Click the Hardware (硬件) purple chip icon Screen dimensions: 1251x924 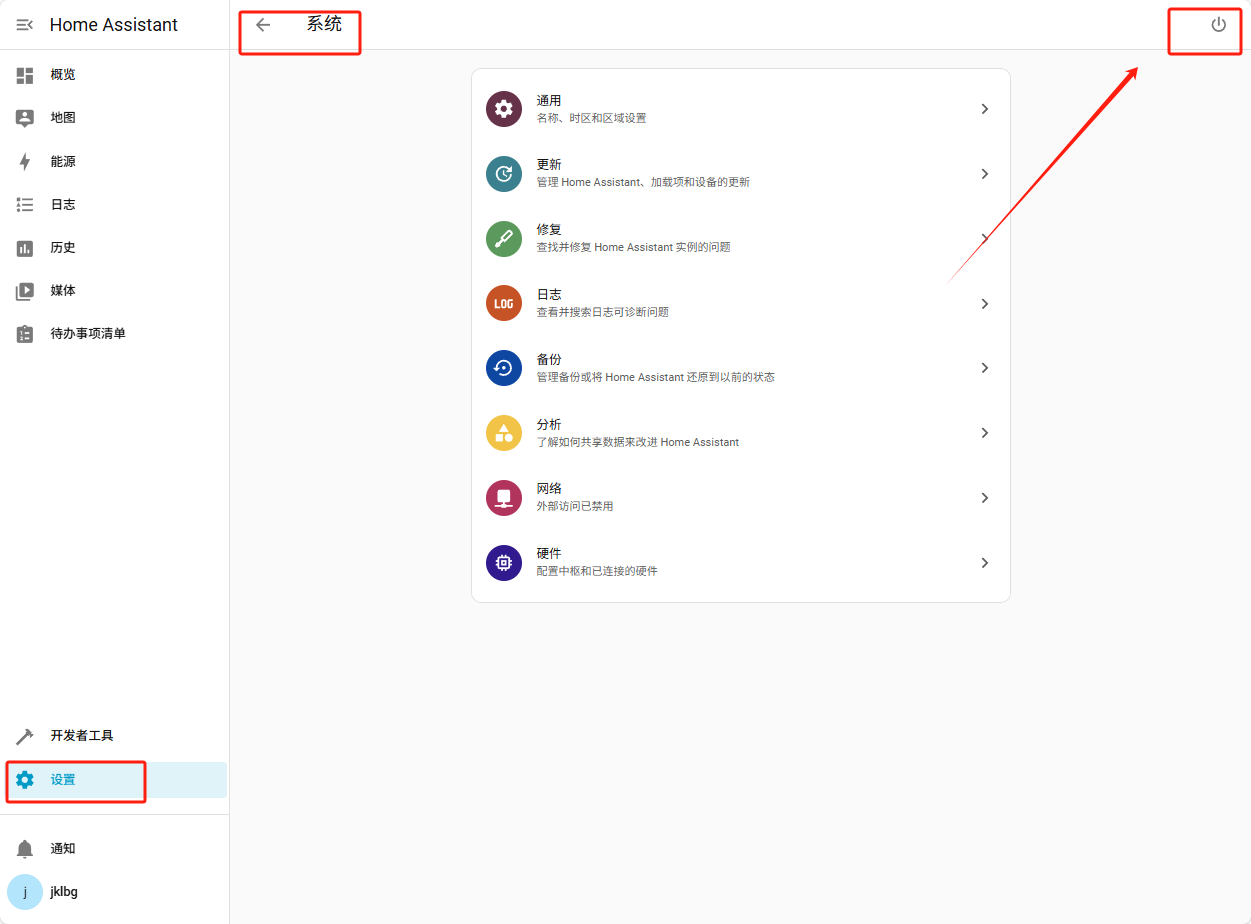(x=504, y=563)
